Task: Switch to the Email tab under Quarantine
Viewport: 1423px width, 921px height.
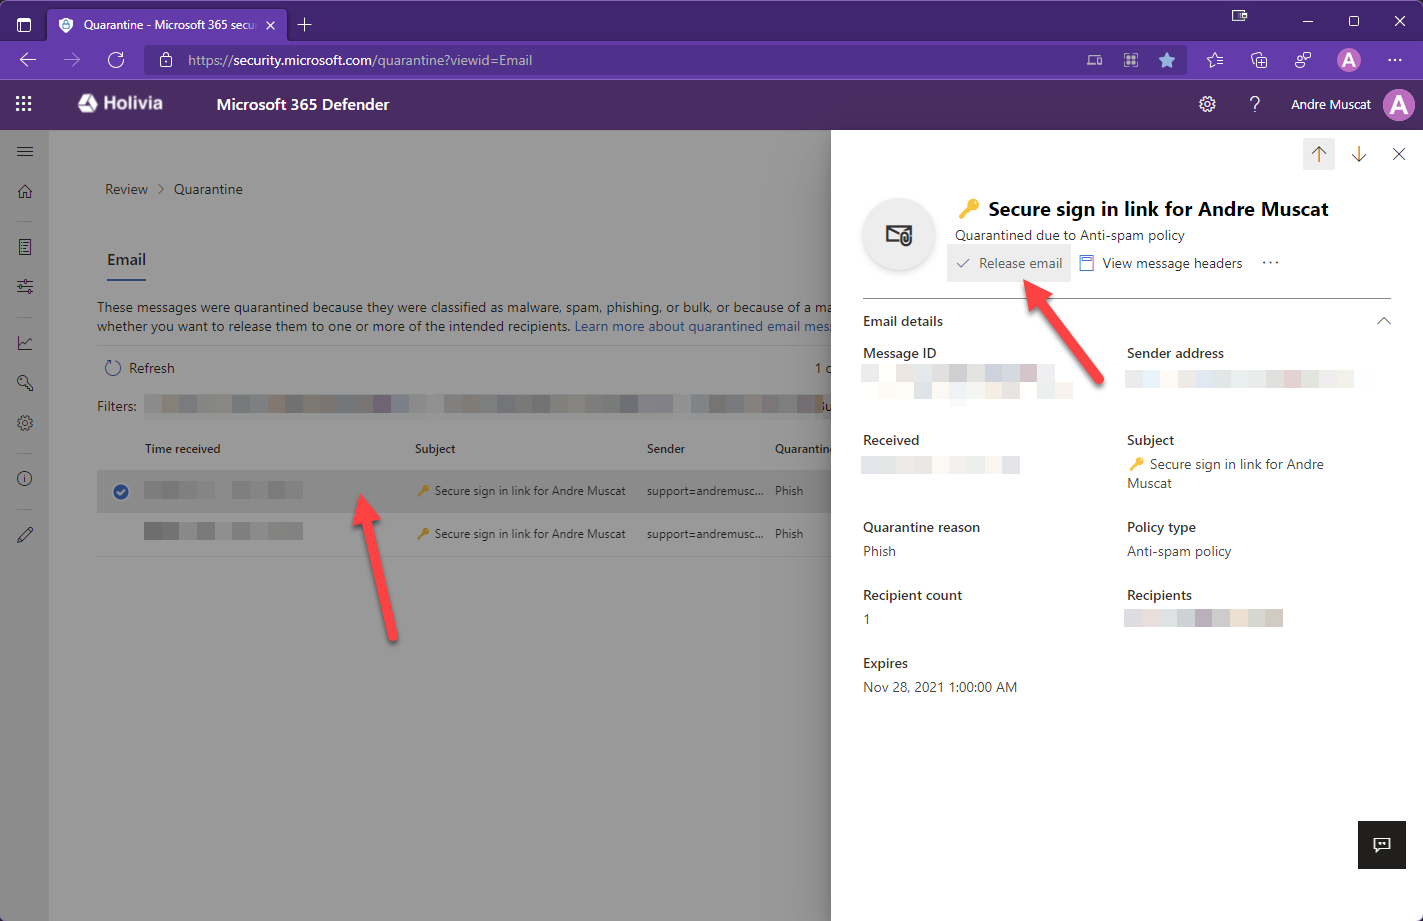Action: (126, 259)
